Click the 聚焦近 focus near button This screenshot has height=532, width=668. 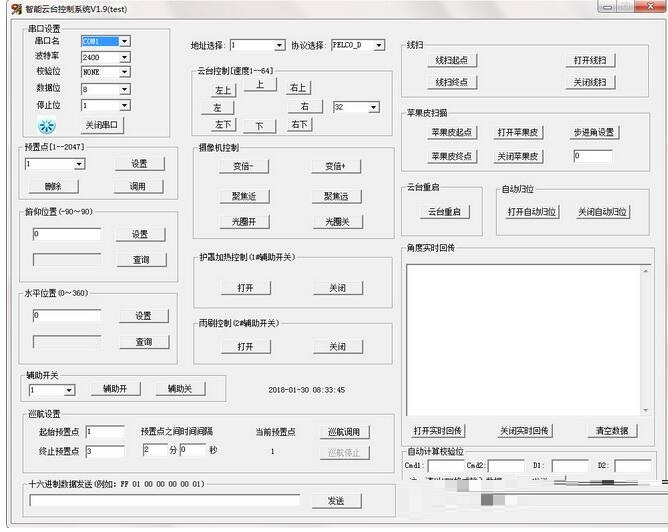coord(244,196)
